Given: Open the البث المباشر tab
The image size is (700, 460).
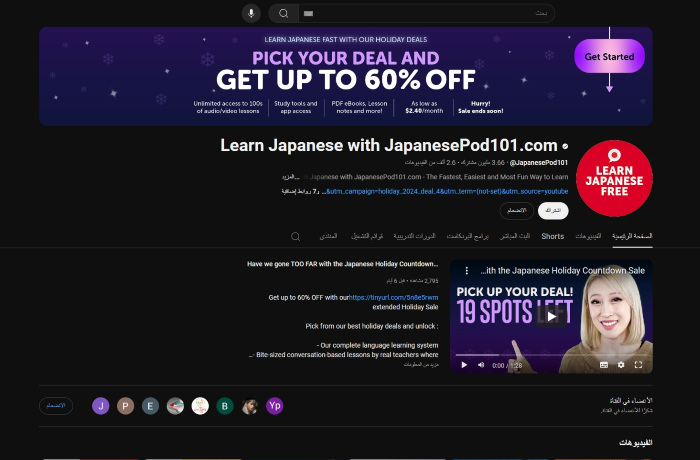Looking at the screenshot, I should (x=515, y=236).
